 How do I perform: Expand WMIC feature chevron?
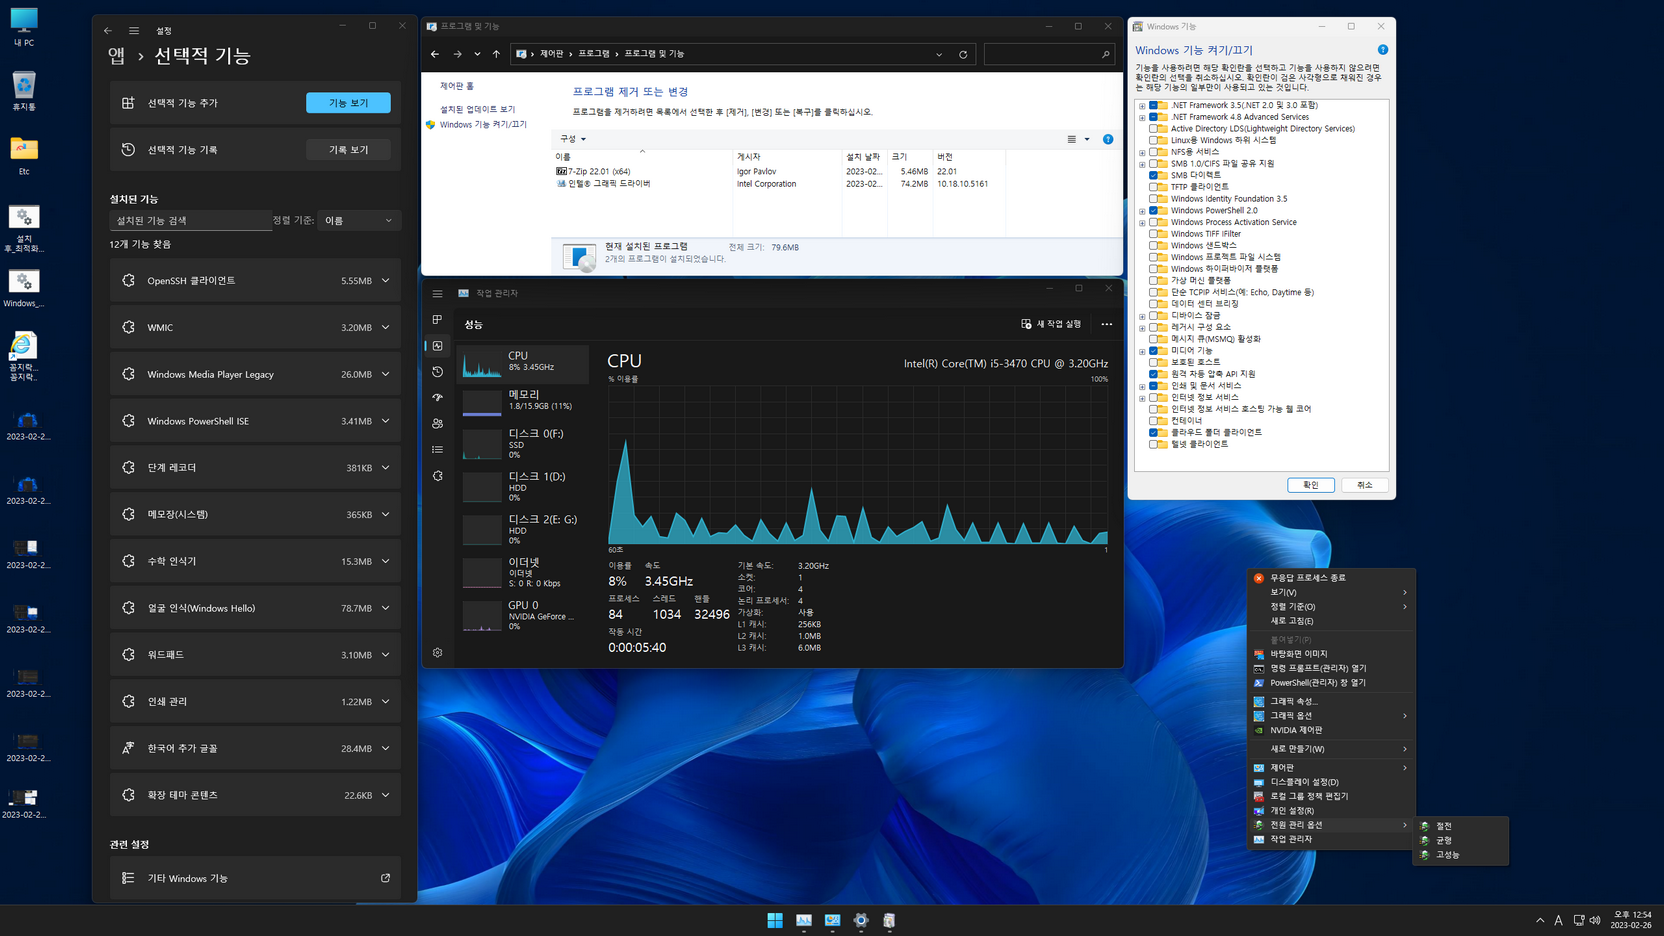point(385,327)
